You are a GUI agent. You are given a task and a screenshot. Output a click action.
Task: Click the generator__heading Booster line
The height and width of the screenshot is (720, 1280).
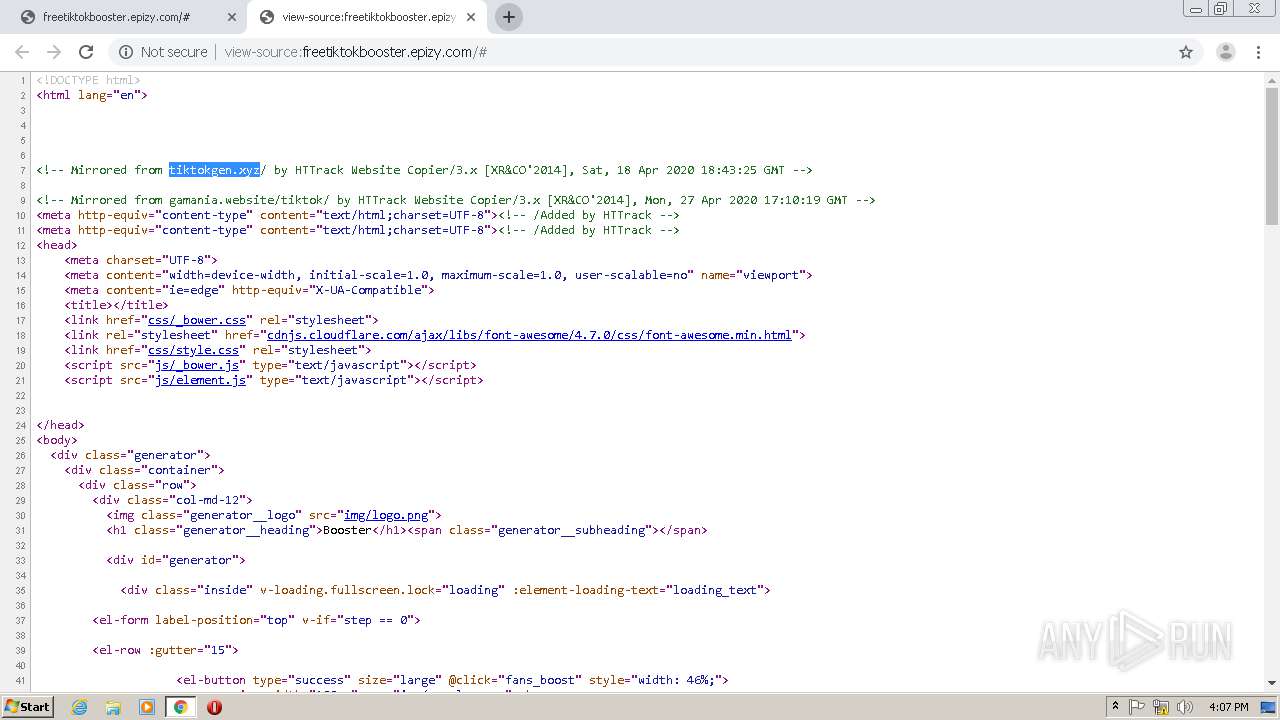tap(407, 530)
